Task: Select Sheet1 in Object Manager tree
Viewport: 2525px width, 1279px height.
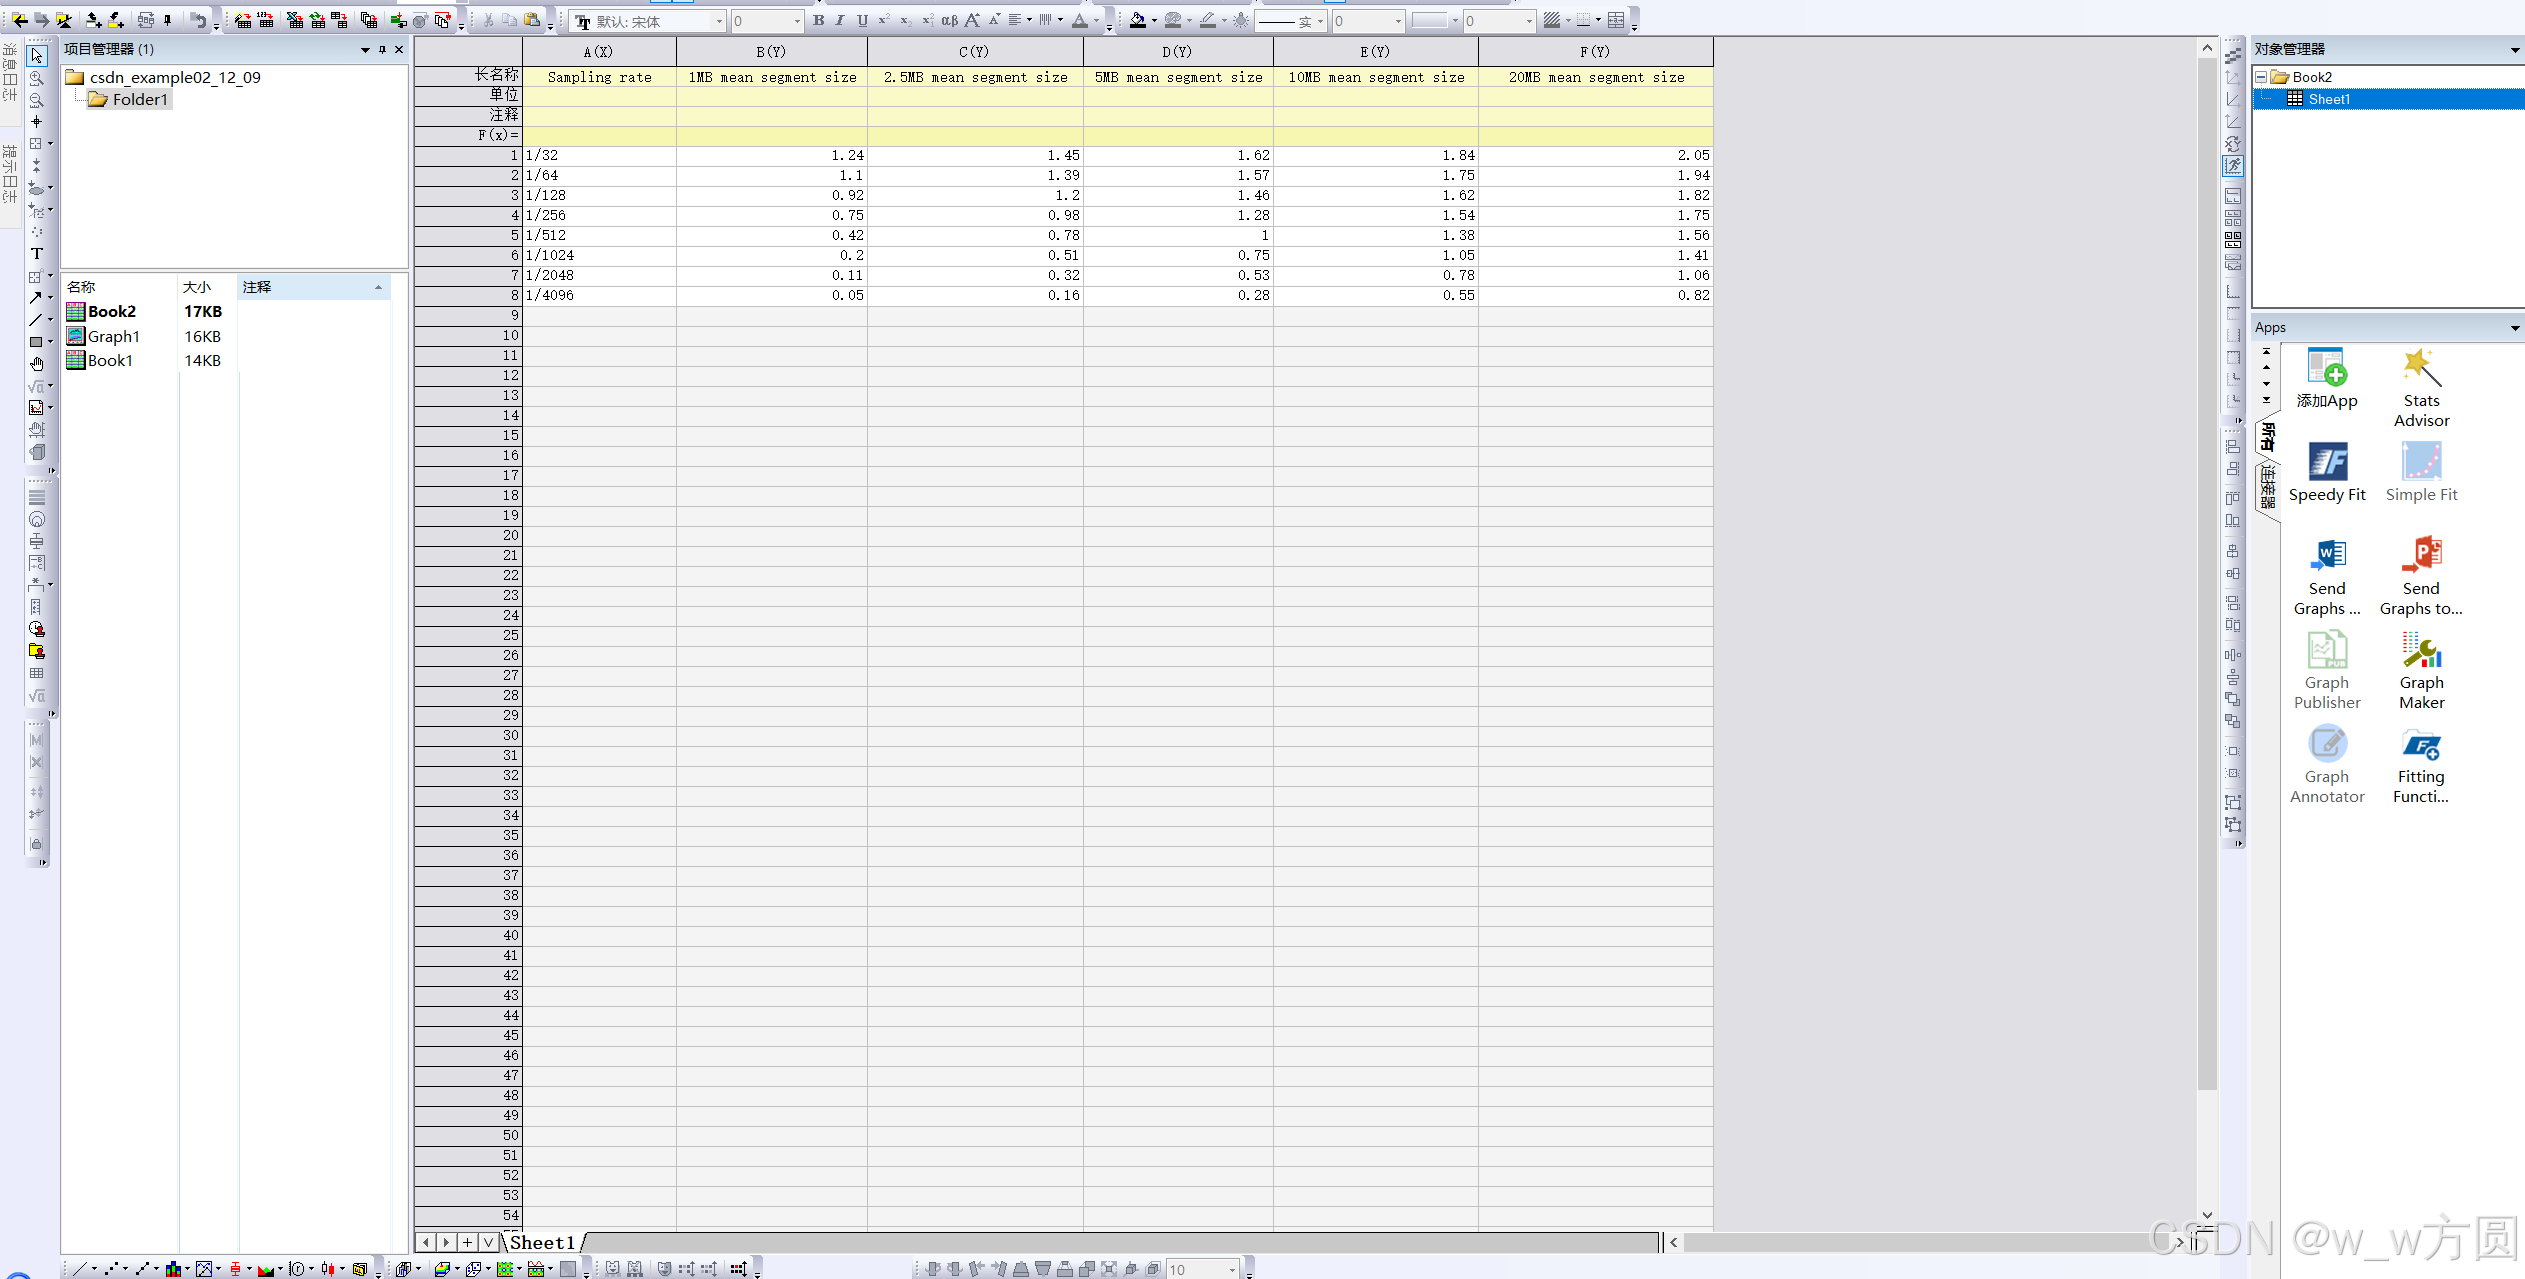Action: (2328, 99)
